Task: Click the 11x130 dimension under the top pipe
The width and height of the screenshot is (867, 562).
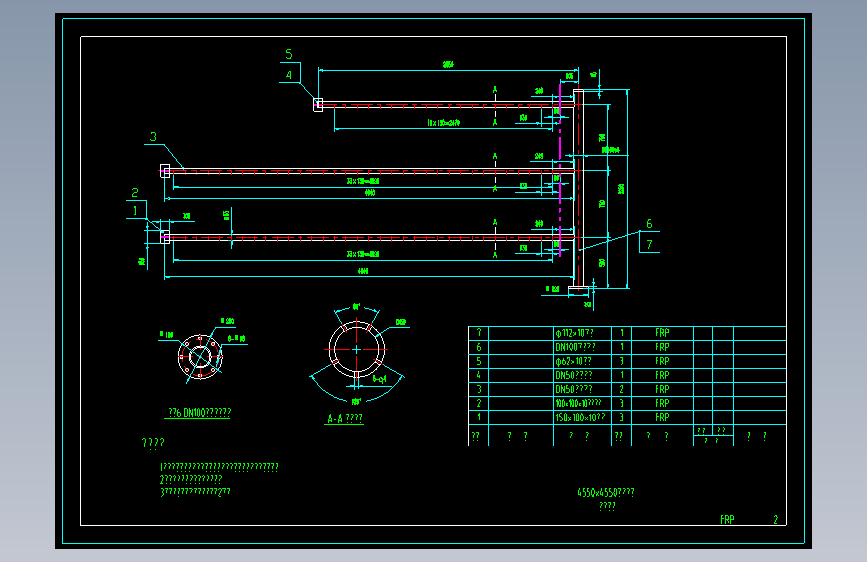Action: click(x=443, y=123)
